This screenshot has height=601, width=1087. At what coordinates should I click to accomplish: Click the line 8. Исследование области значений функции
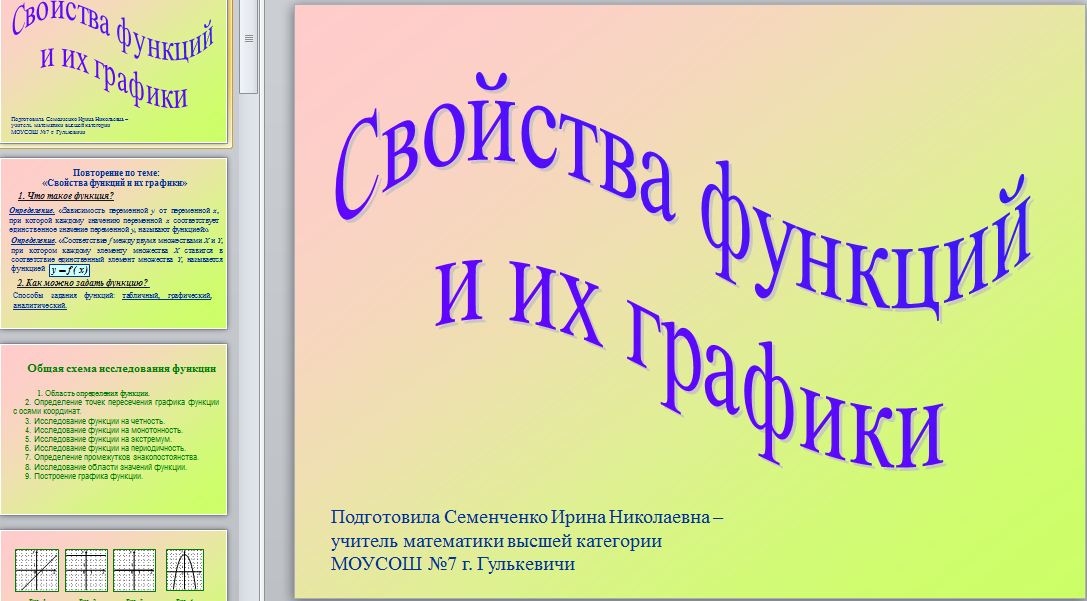106,467
